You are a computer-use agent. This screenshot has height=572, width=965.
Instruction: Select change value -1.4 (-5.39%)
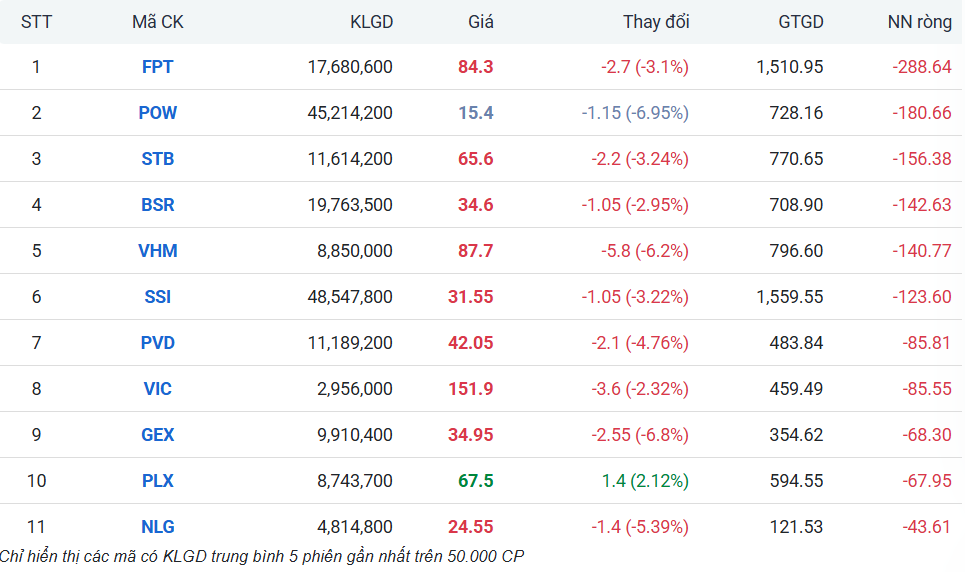[x=640, y=526]
